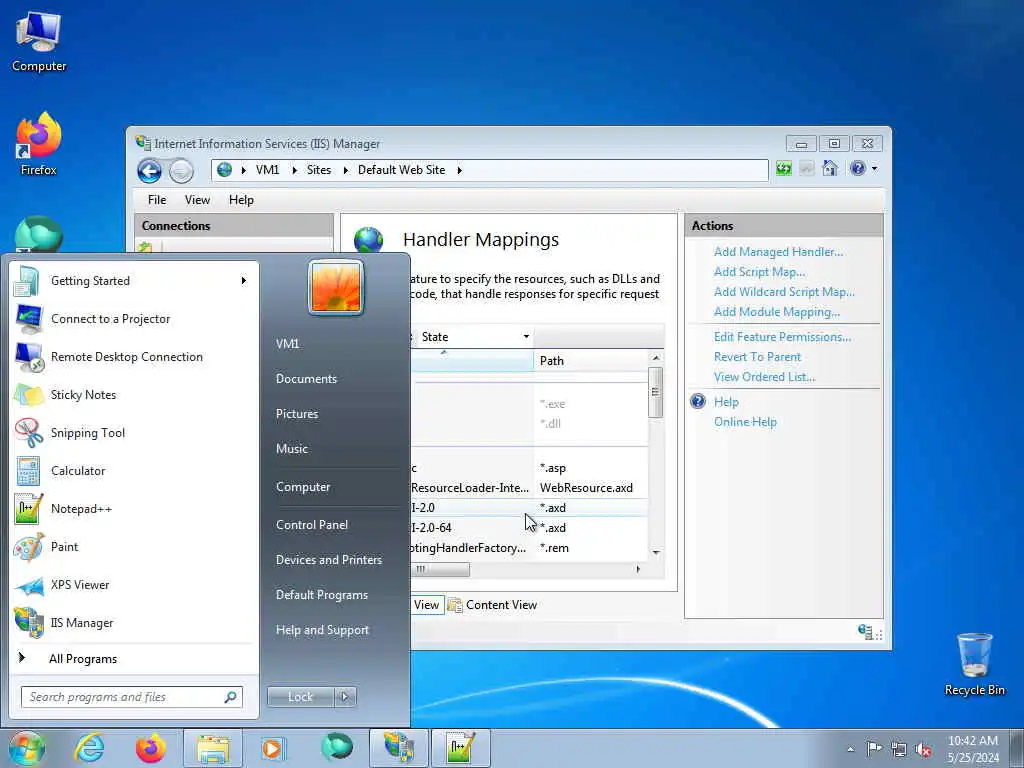The image size is (1024, 768).
Task: Click Add Wildcard Script Map action
Action: (784, 292)
